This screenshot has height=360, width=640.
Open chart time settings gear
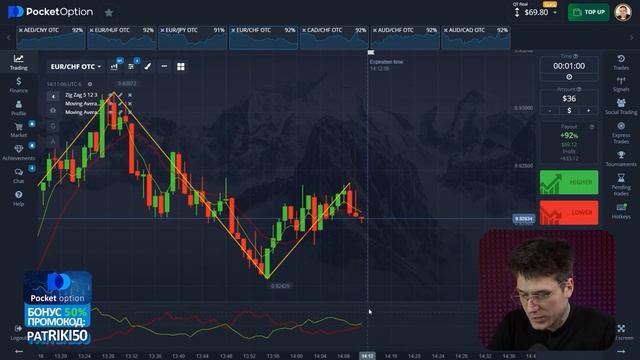pos(90,84)
